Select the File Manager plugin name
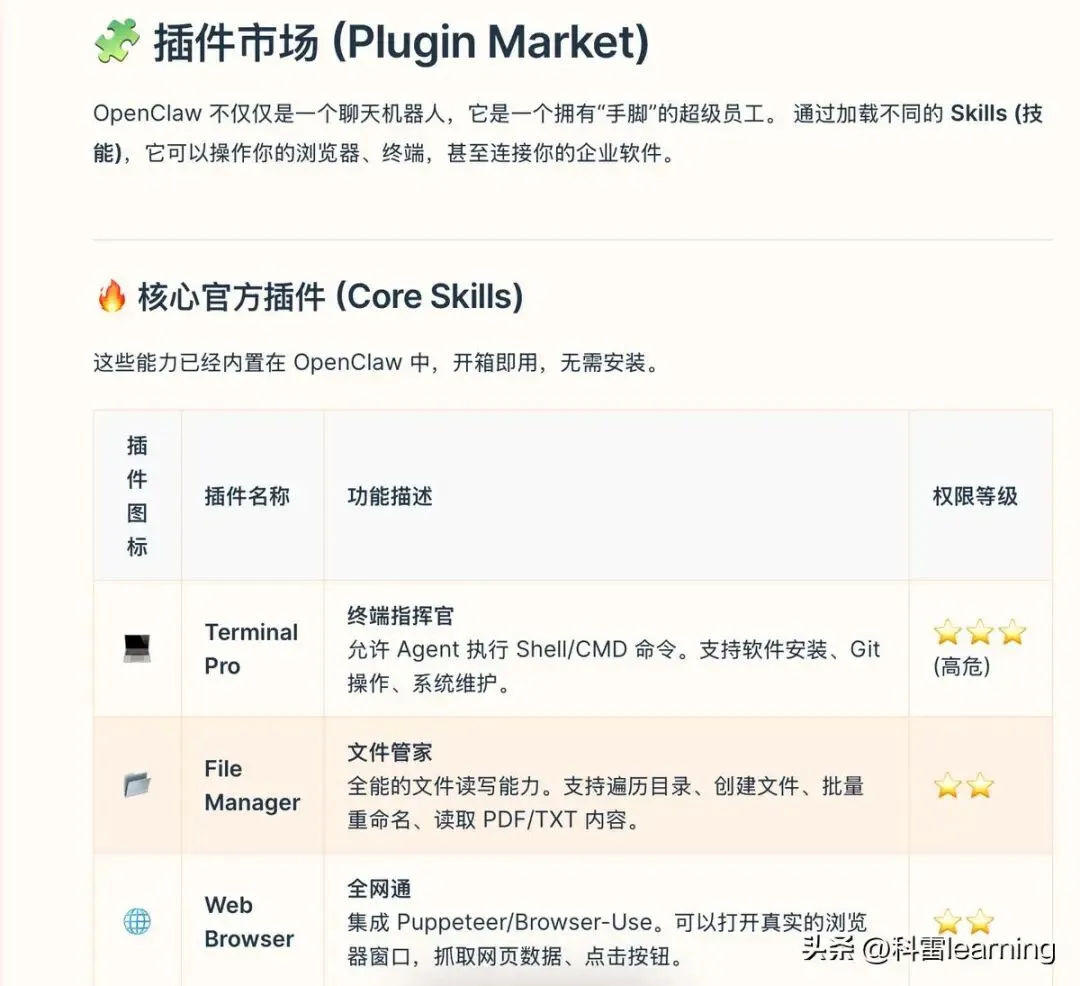This screenshot has height=986, width=1080. pyautogui.click(x=251, y=785)
